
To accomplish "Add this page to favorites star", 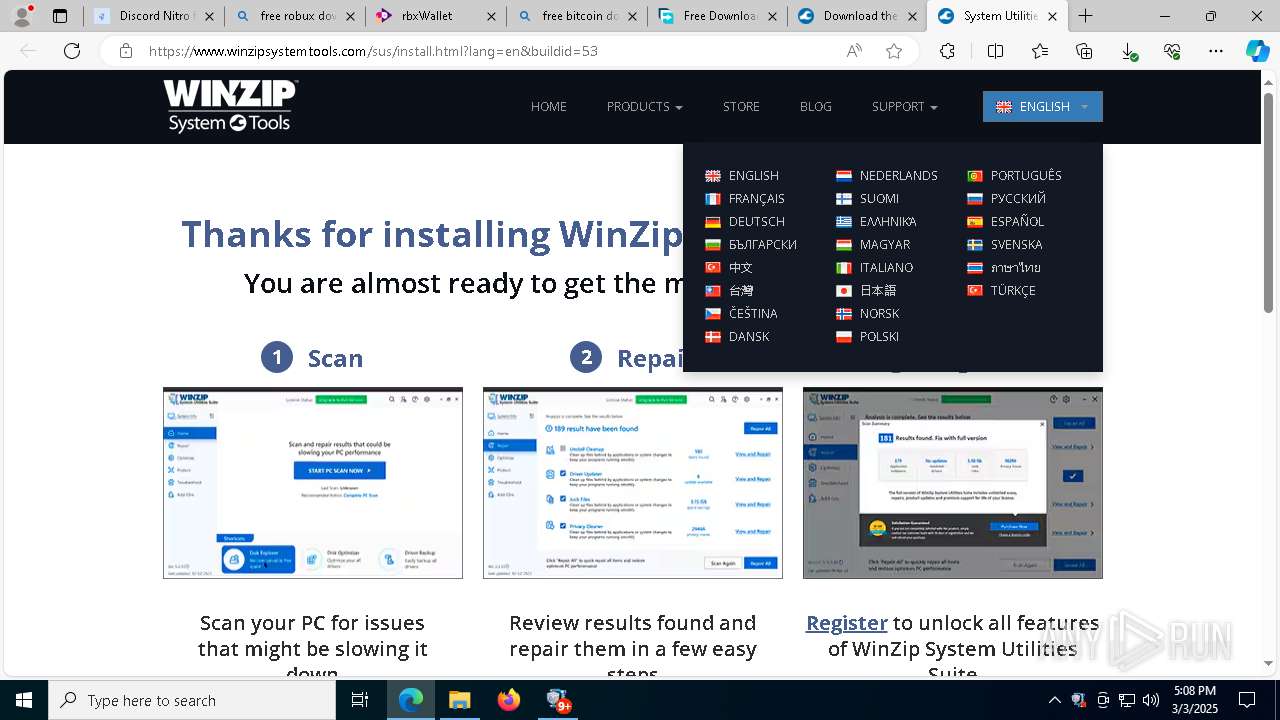I will 894,51.
